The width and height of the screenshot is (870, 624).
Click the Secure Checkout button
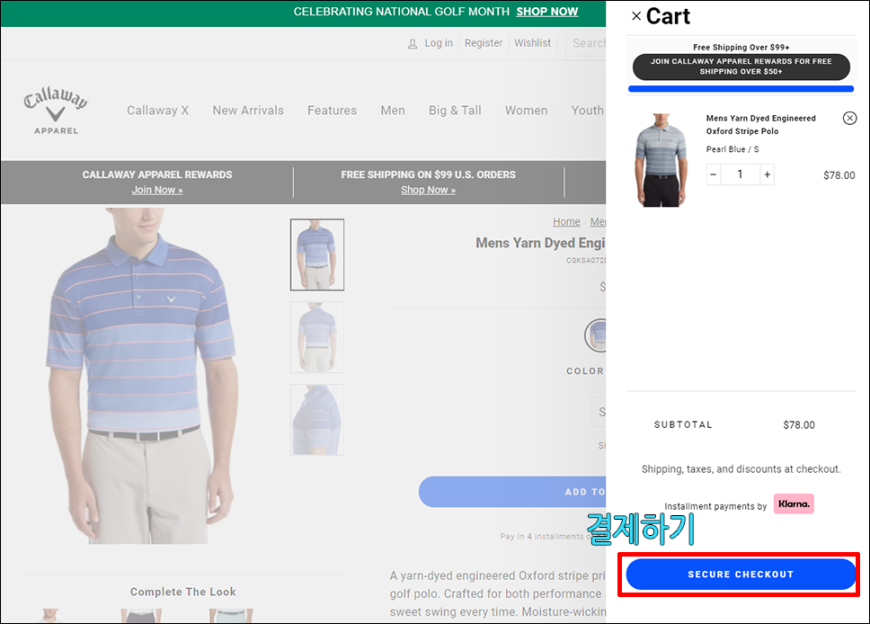coord(741,574)
